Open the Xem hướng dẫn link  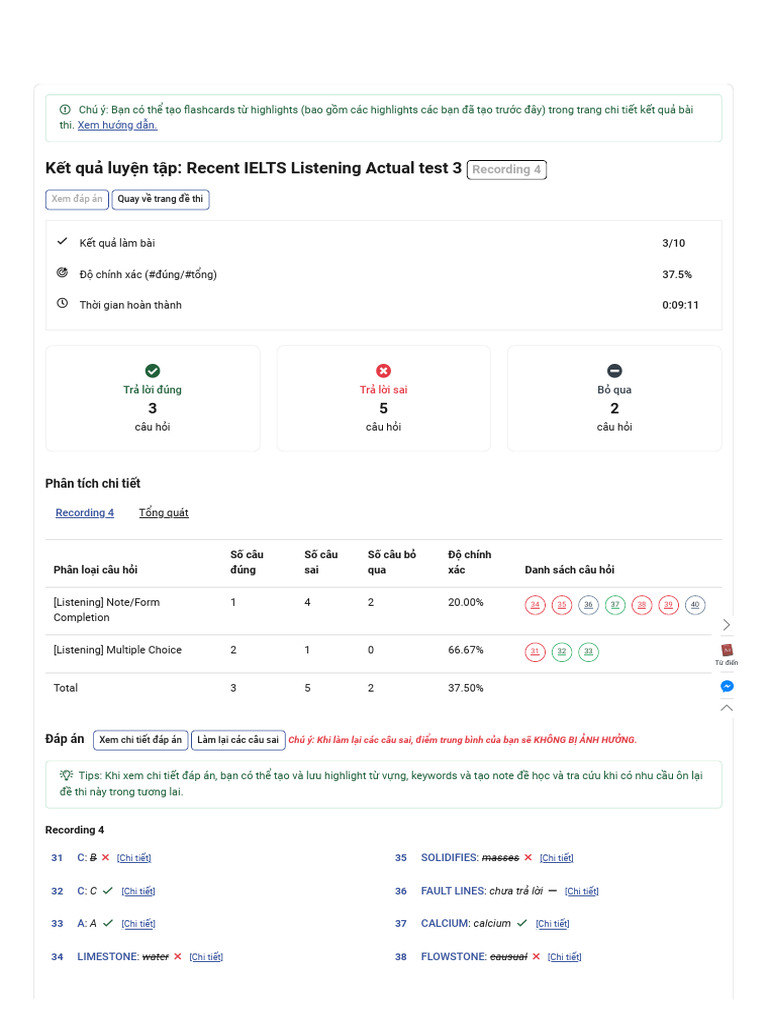117,125
